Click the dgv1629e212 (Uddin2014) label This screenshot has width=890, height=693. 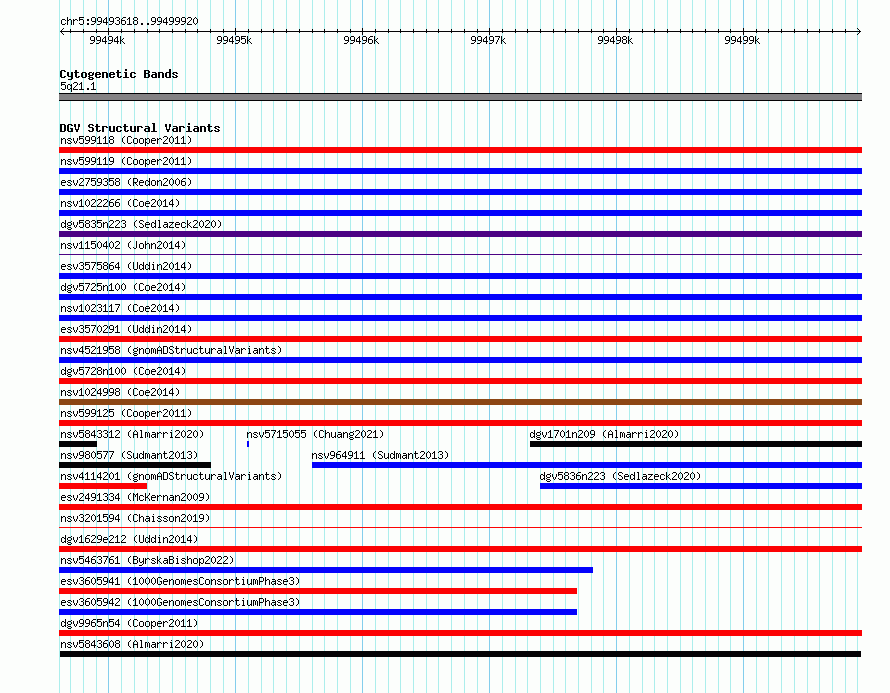(129, 539)
